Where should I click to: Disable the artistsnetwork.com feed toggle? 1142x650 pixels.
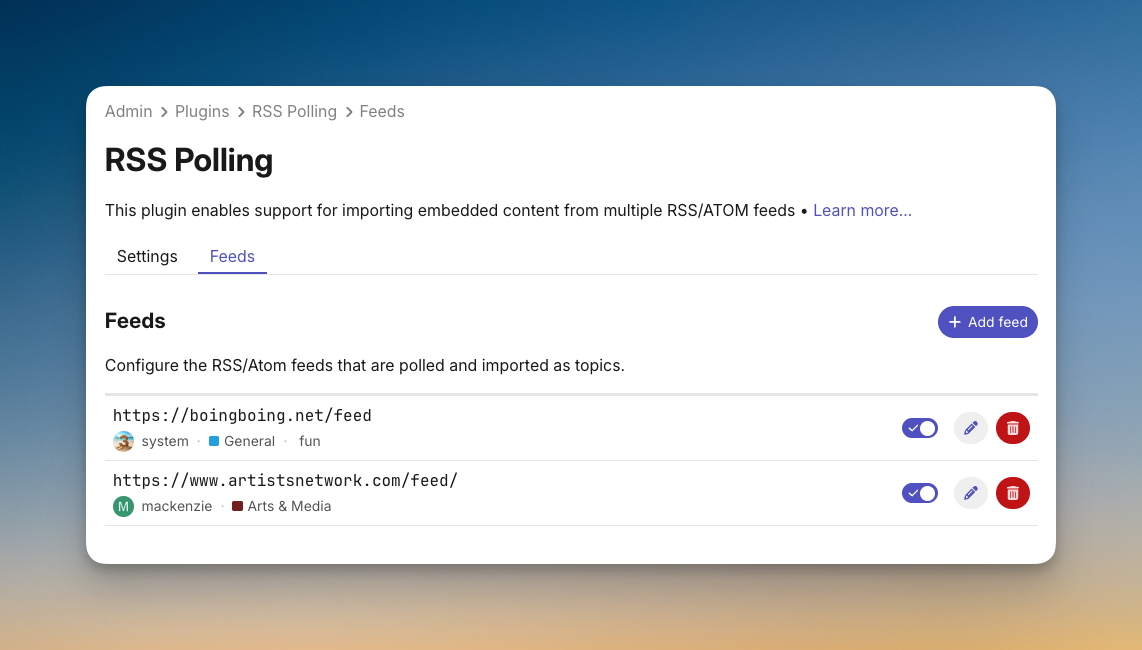pyautogui.click(x=919, y=493)
